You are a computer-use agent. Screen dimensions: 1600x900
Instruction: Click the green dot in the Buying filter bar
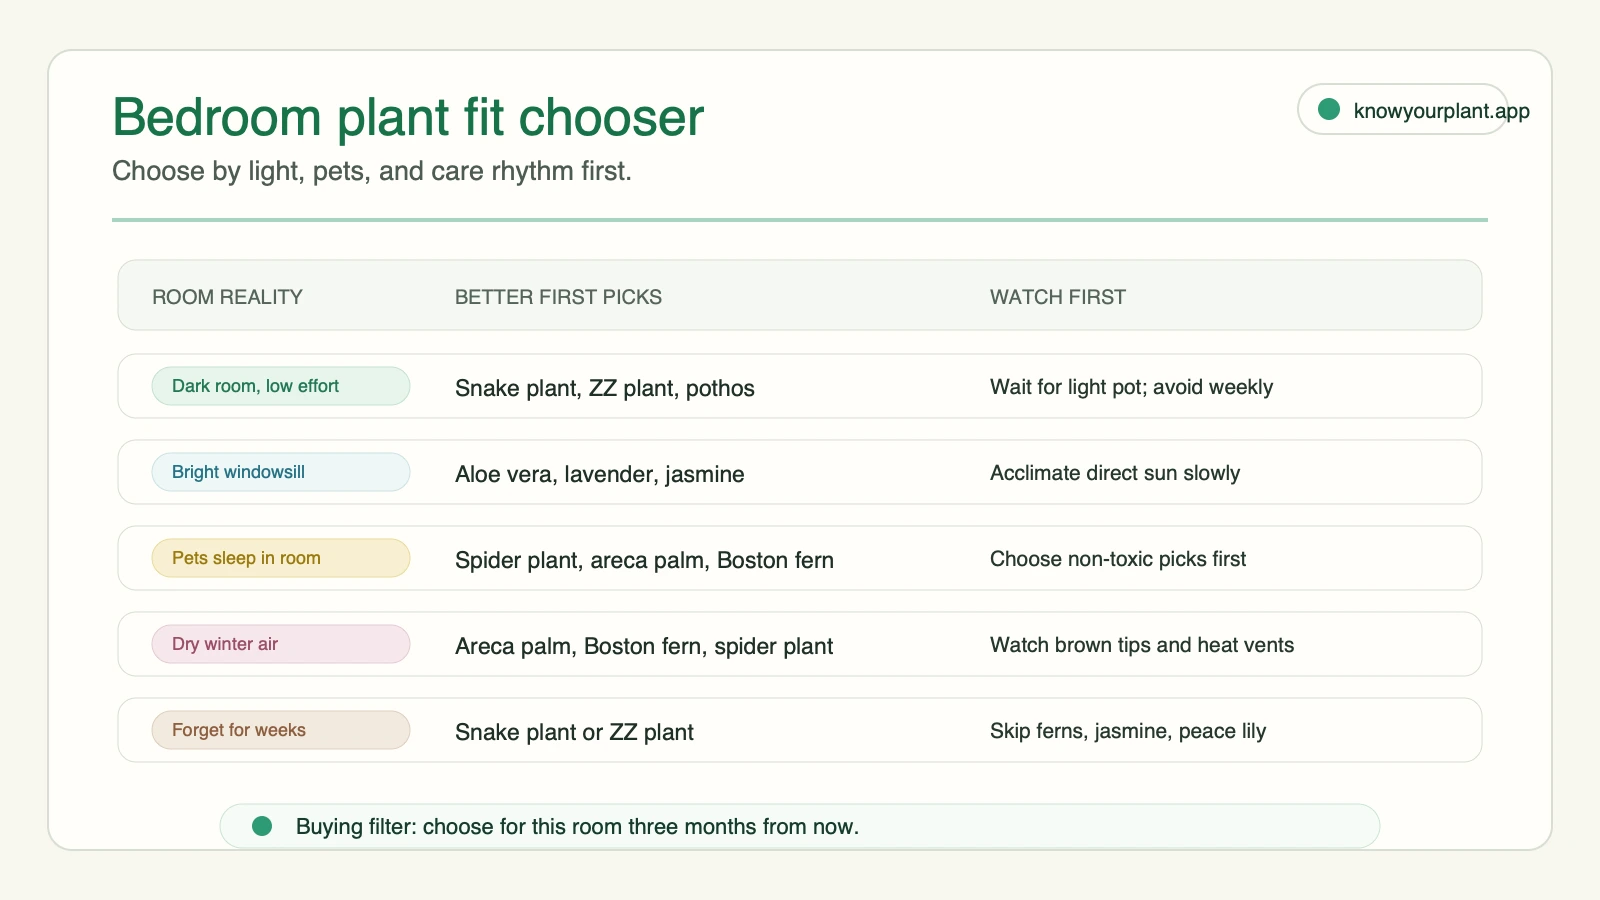(262, 826)
